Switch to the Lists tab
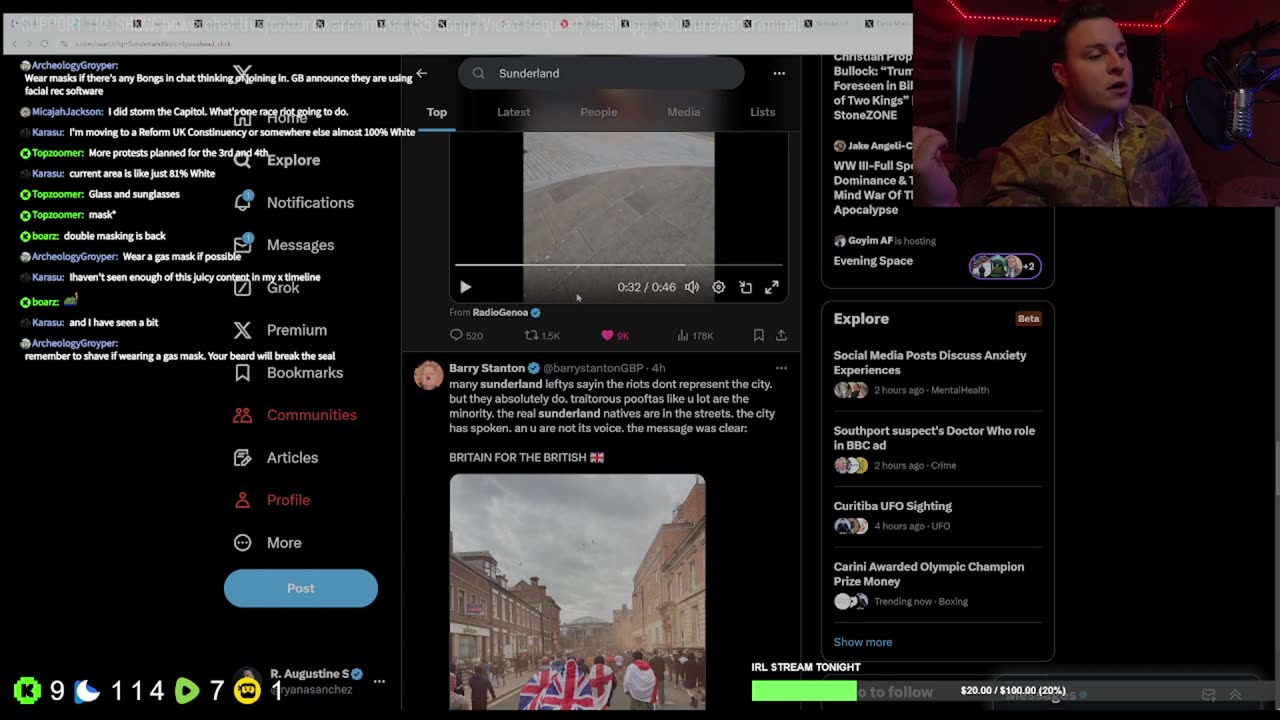The width and height of the screenshot is (1280, 720). (x=763, y=112)
